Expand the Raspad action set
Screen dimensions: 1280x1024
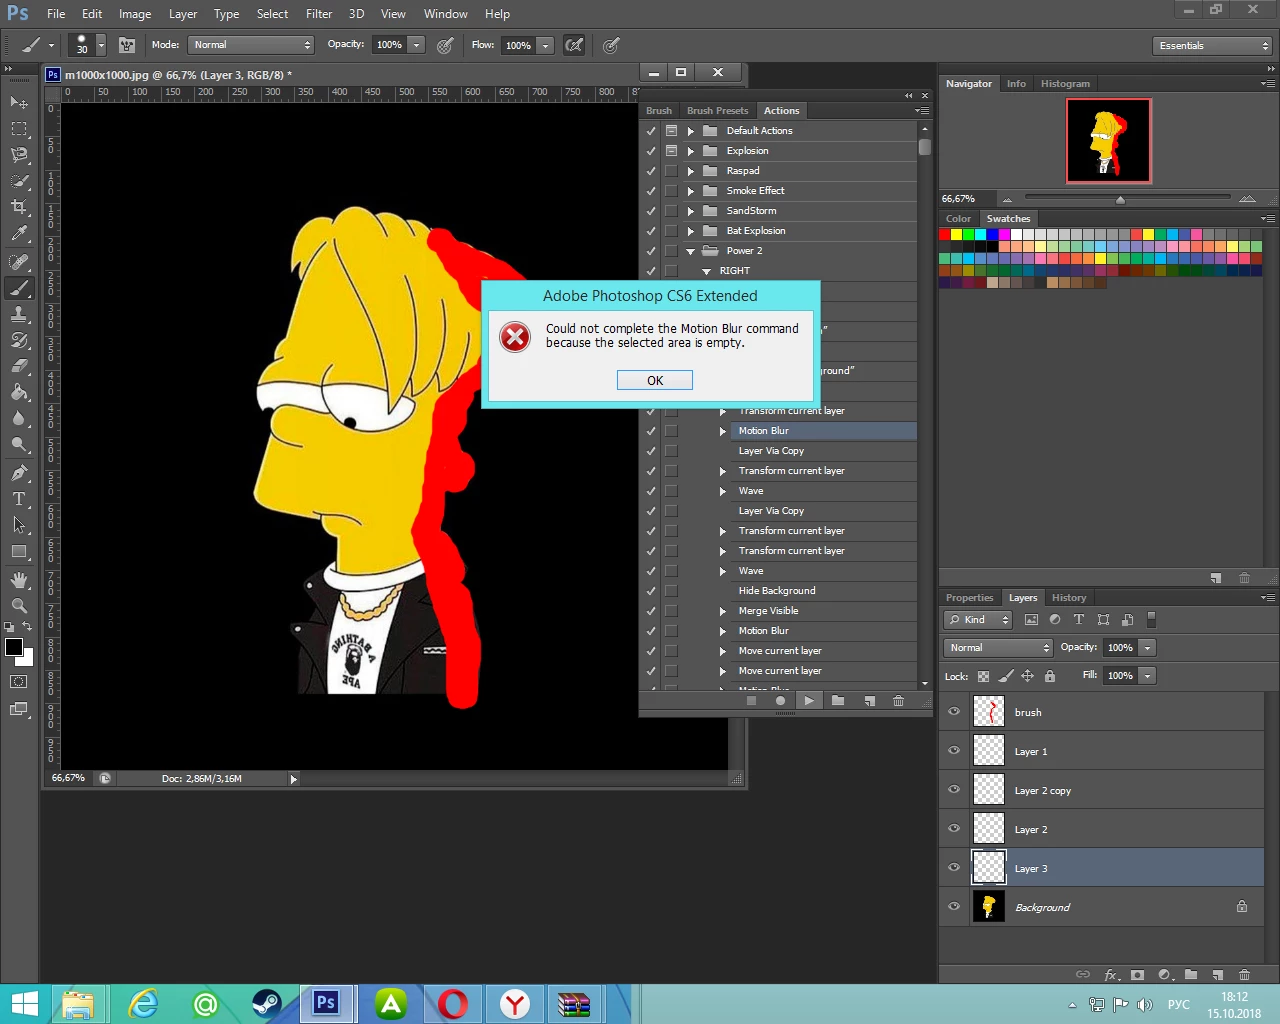click(x=690, y=171)
